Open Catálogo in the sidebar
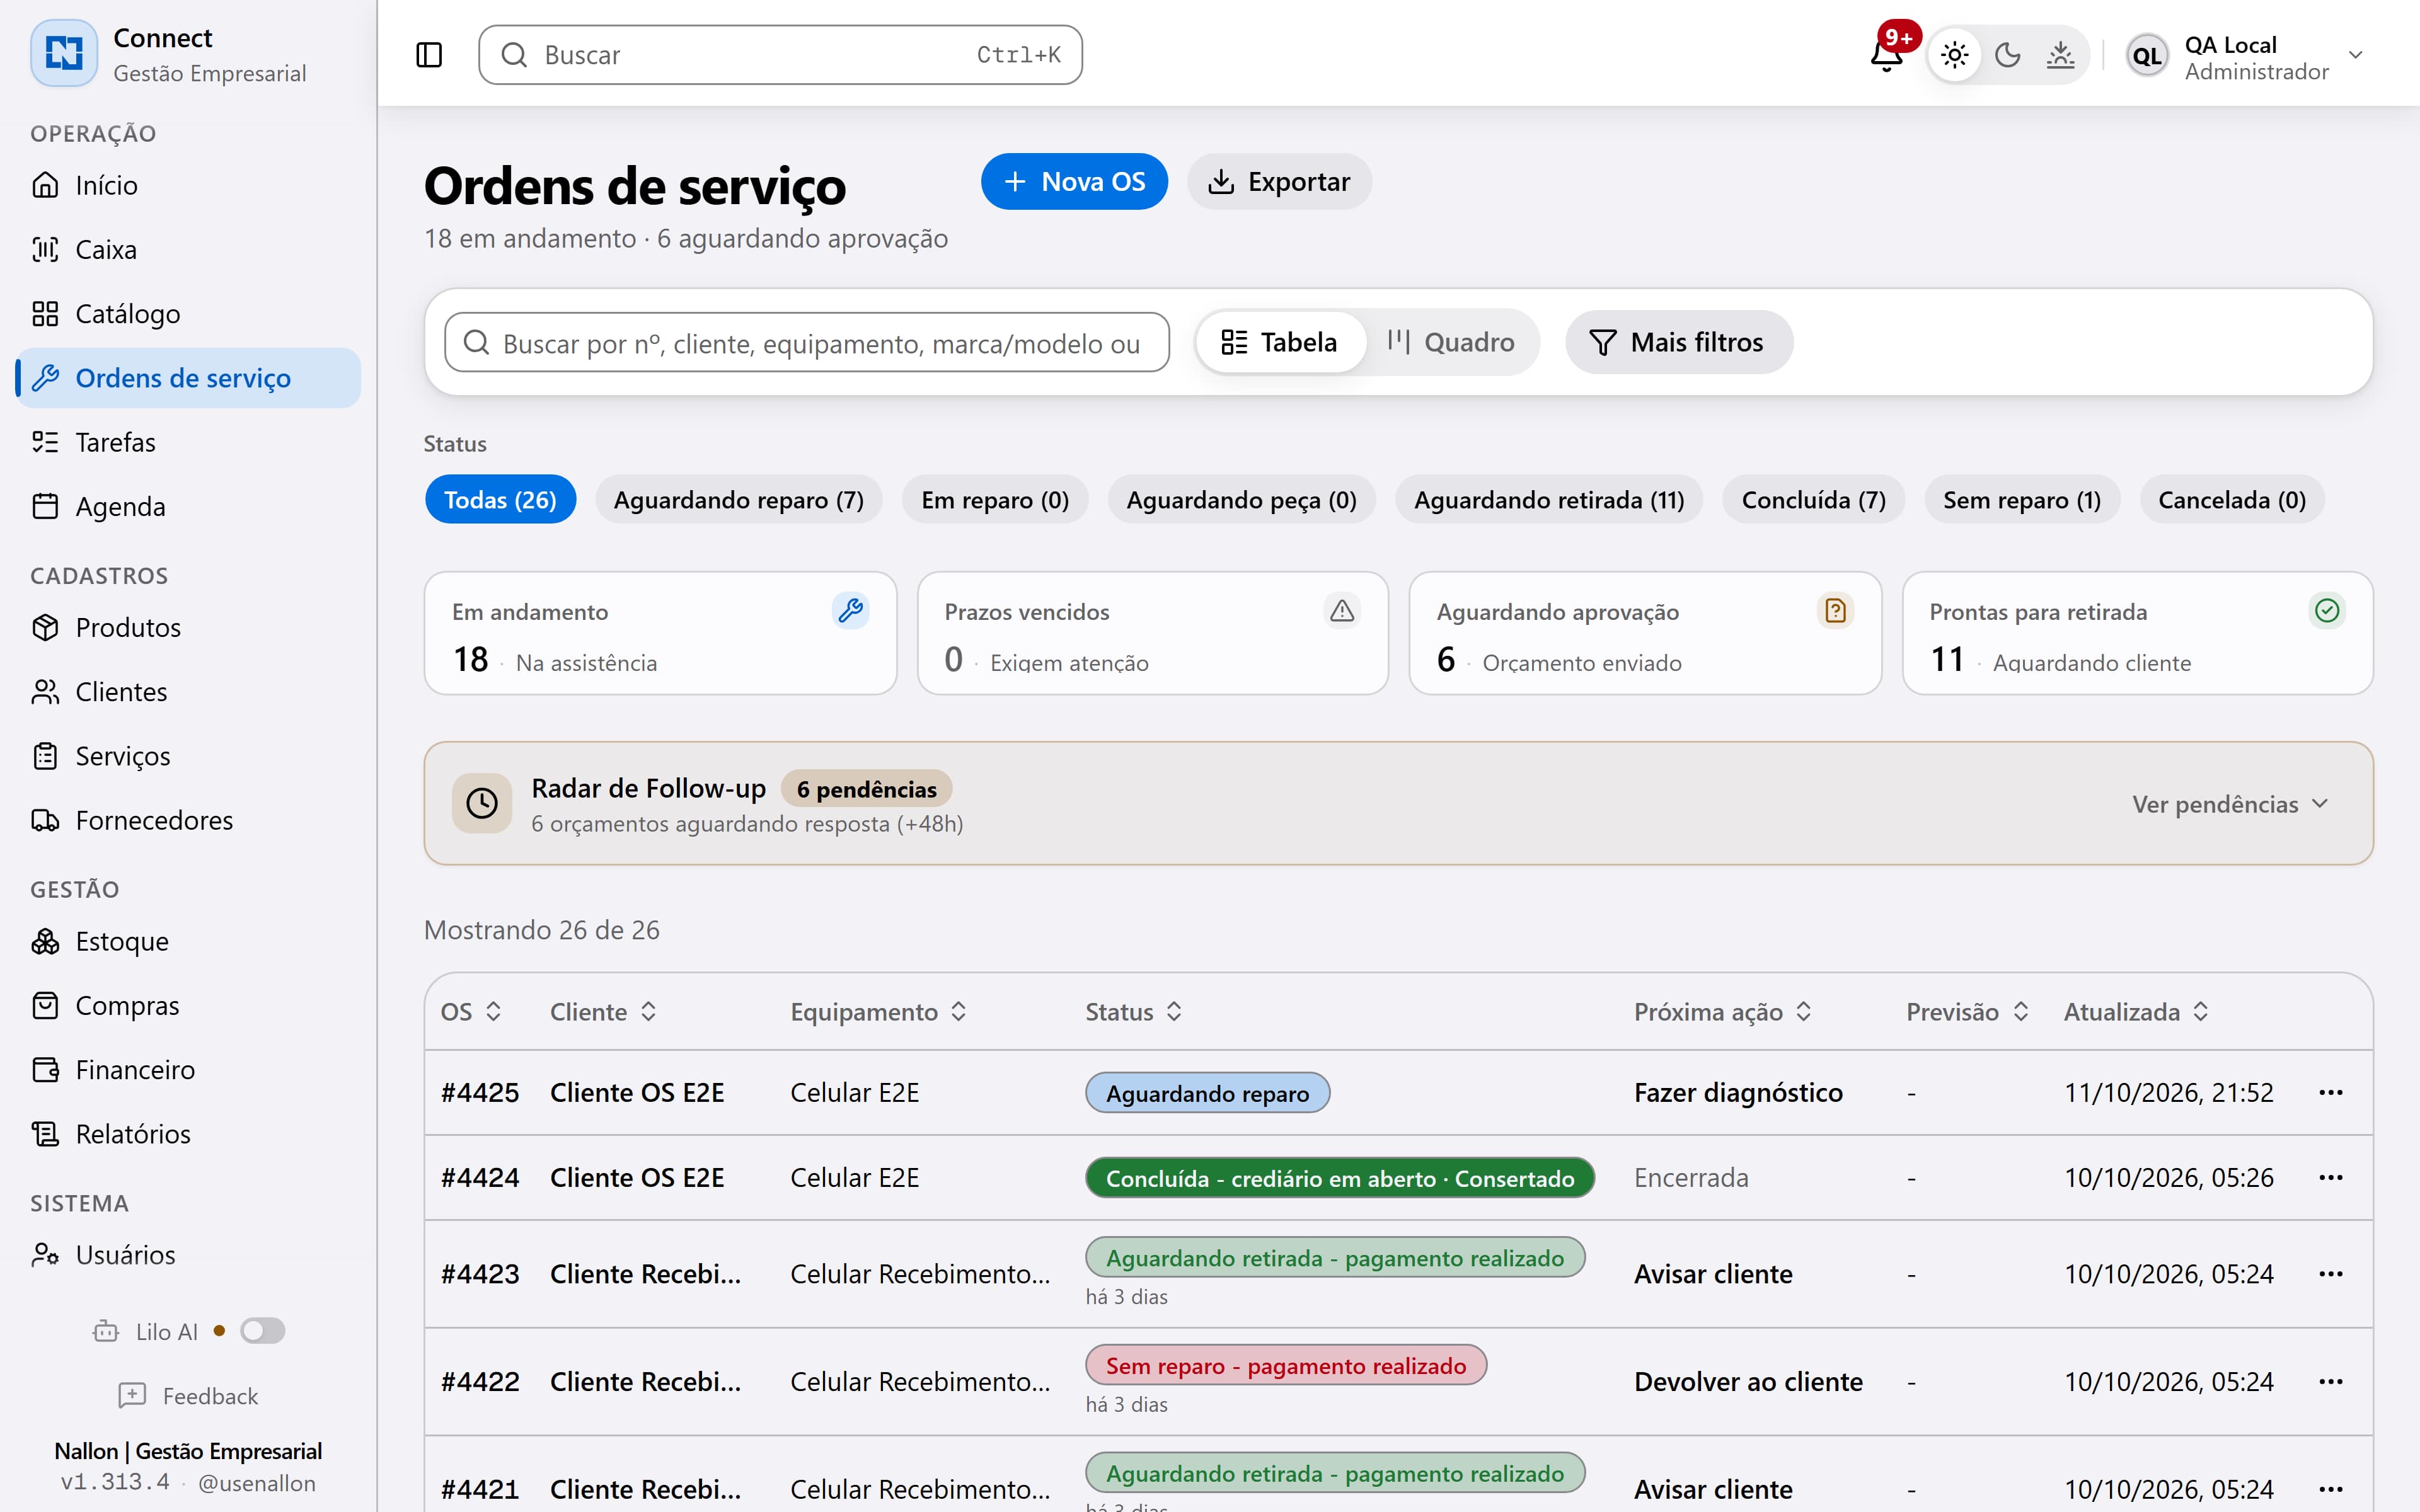Viewport: 2420px width, 1512px height. click(x=188, y=313)
